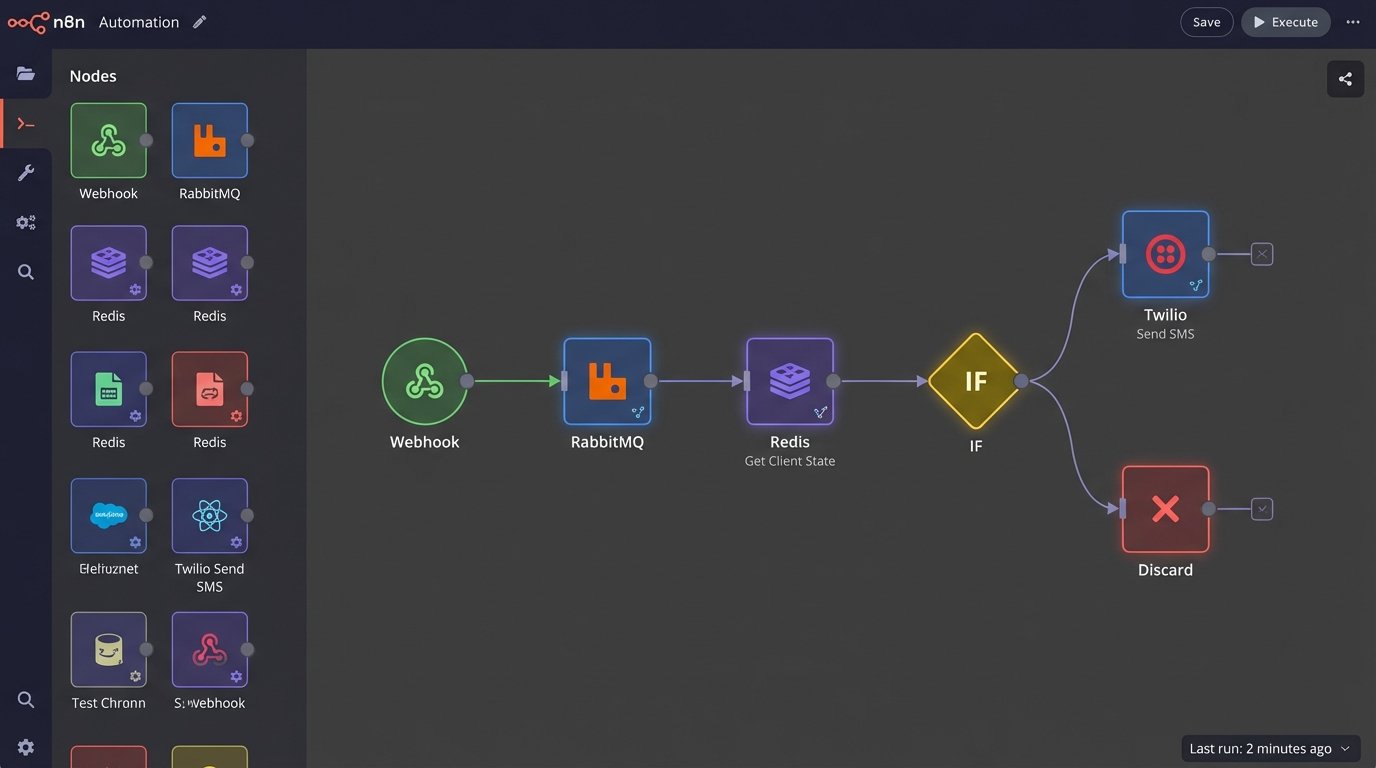Switch to the wrench tools sidebar tab
Image resolution: width=1376 pixels, height=768 pixels.
pyautogui.click(x=26, y=173)
